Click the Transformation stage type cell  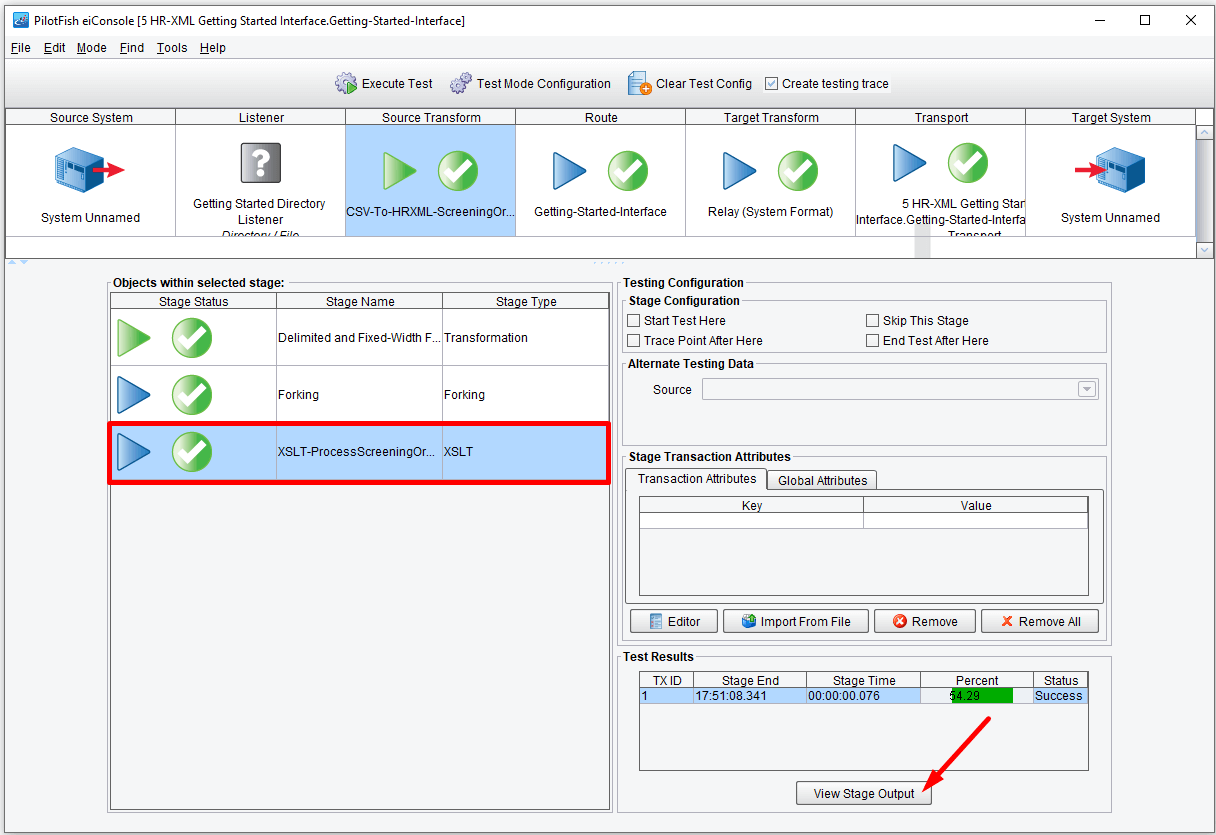point(526,338)
